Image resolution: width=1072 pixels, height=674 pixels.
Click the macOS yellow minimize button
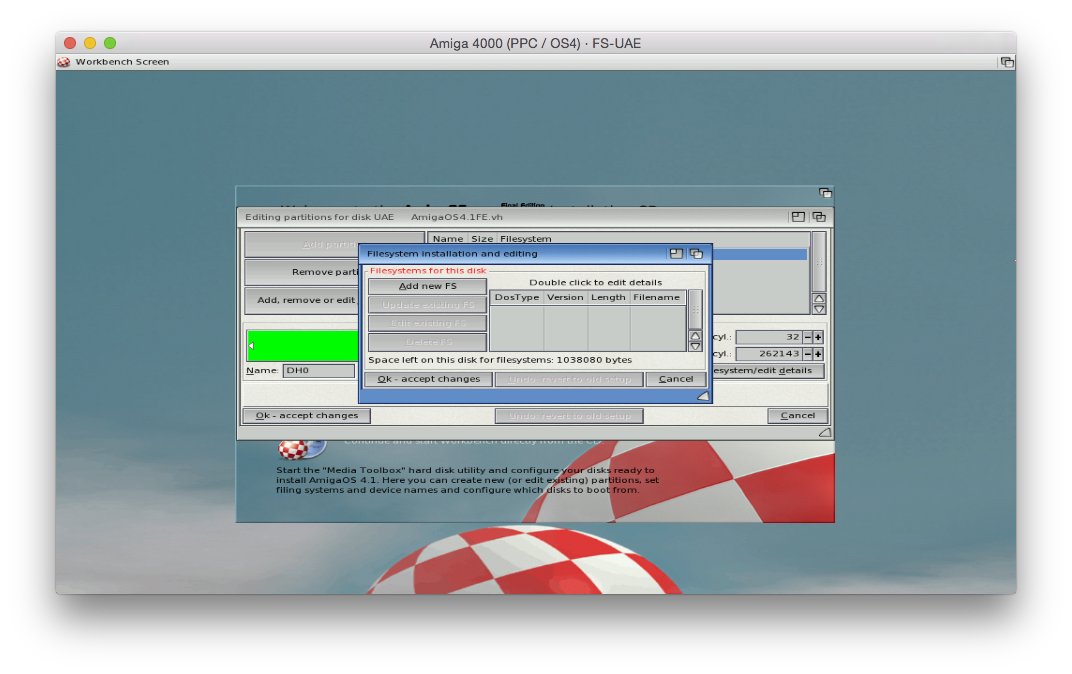pyautogui.click(x=90, y=43)
